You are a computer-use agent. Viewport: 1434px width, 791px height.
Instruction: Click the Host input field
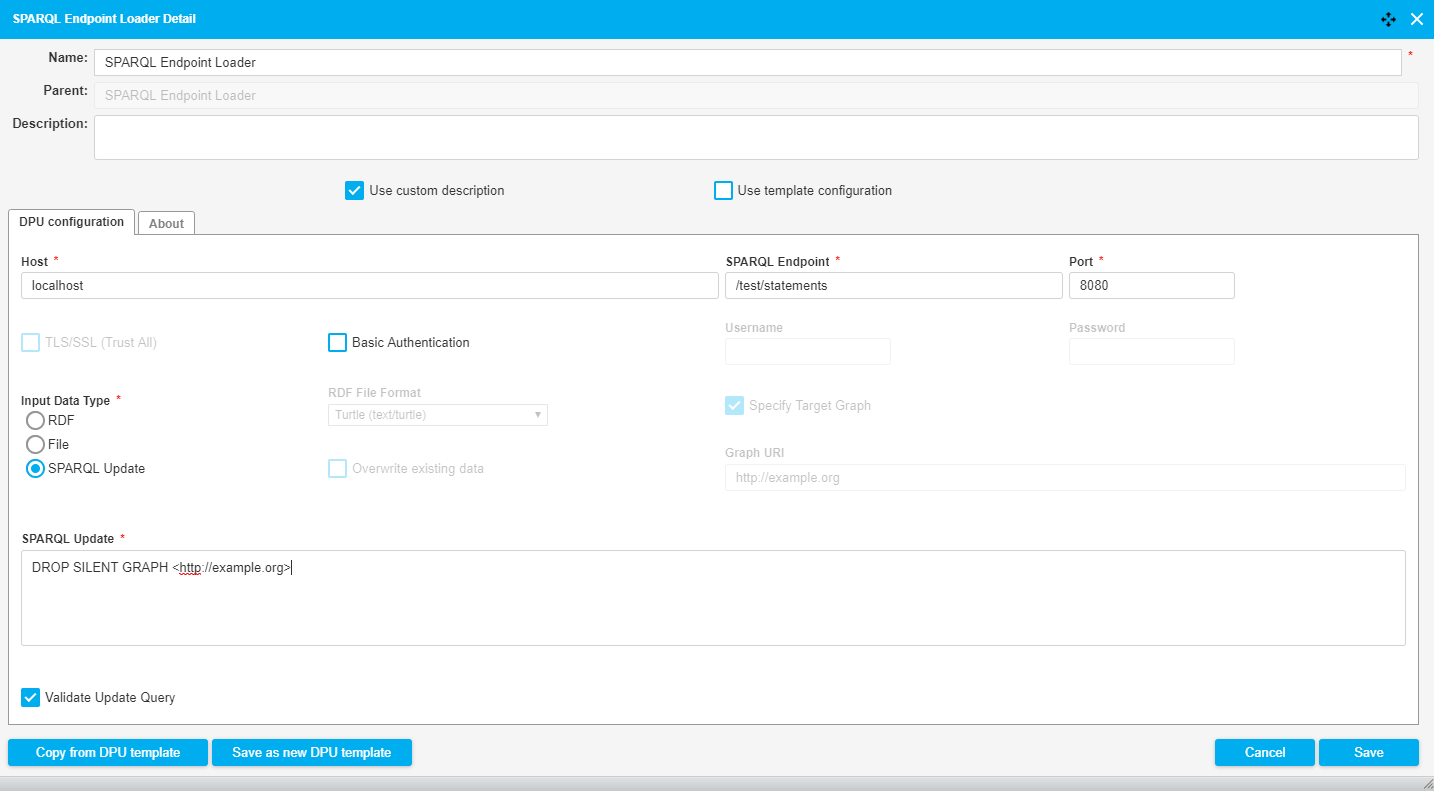click(368, 286)
